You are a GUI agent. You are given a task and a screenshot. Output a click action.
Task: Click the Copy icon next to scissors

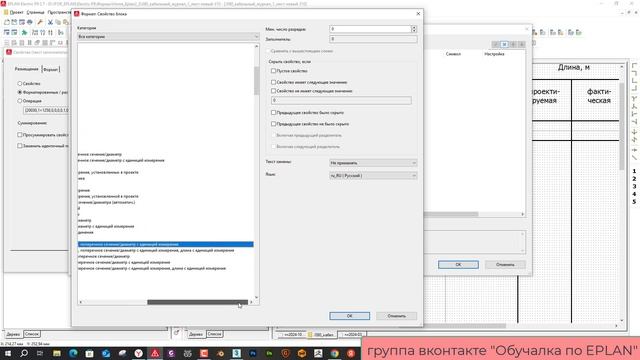point(58,22)
